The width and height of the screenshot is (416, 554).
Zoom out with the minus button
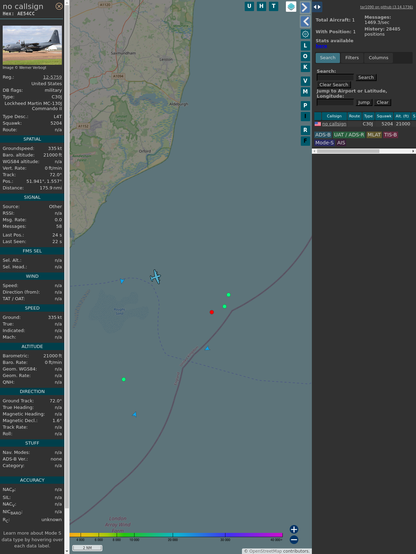[294, 540]
